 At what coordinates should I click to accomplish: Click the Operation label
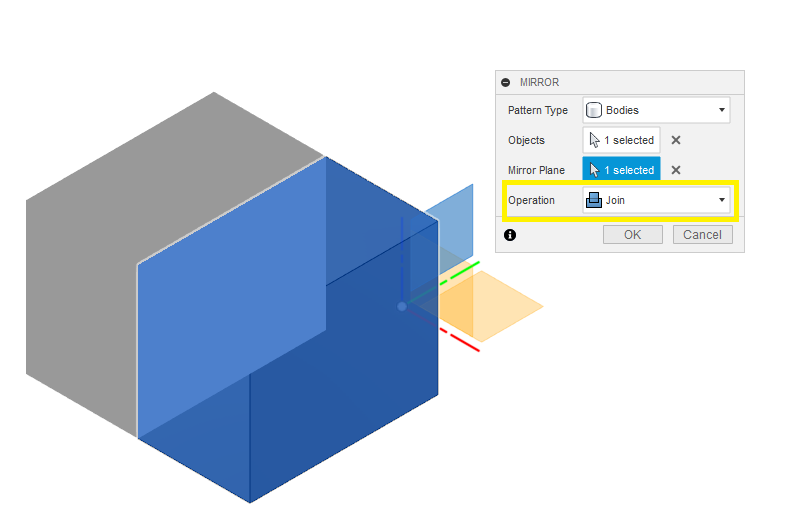coord(531,201)
